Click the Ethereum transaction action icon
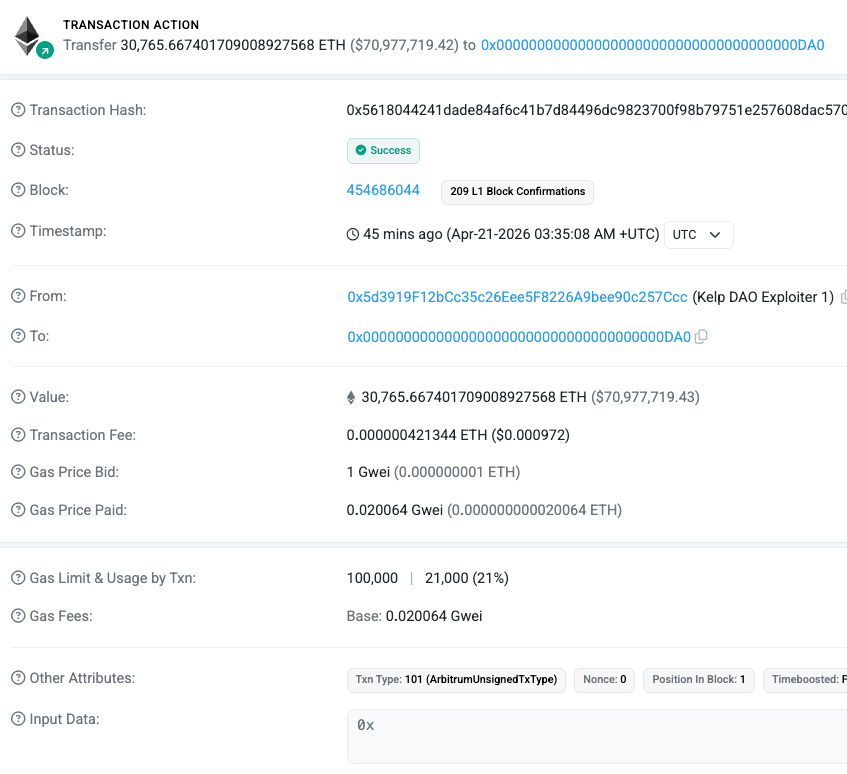 click(x=32, y=37)
